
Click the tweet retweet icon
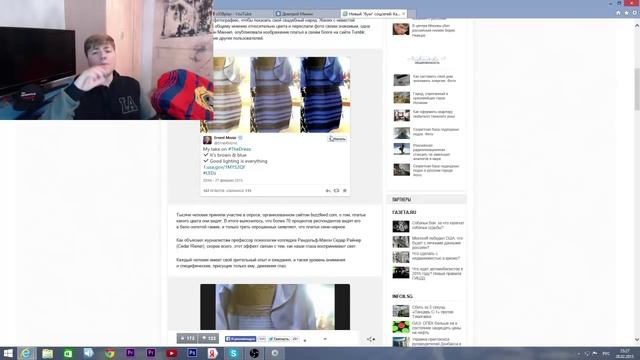pos(336,191)
